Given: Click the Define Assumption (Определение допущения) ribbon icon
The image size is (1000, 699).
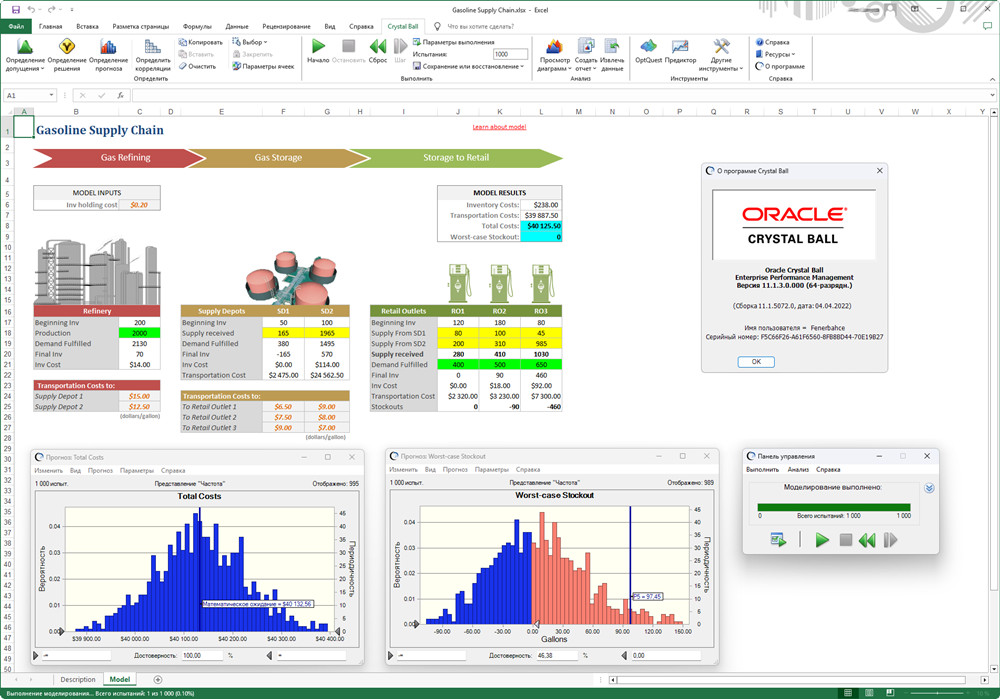Looking at the screenshot, I should (25, 47).
